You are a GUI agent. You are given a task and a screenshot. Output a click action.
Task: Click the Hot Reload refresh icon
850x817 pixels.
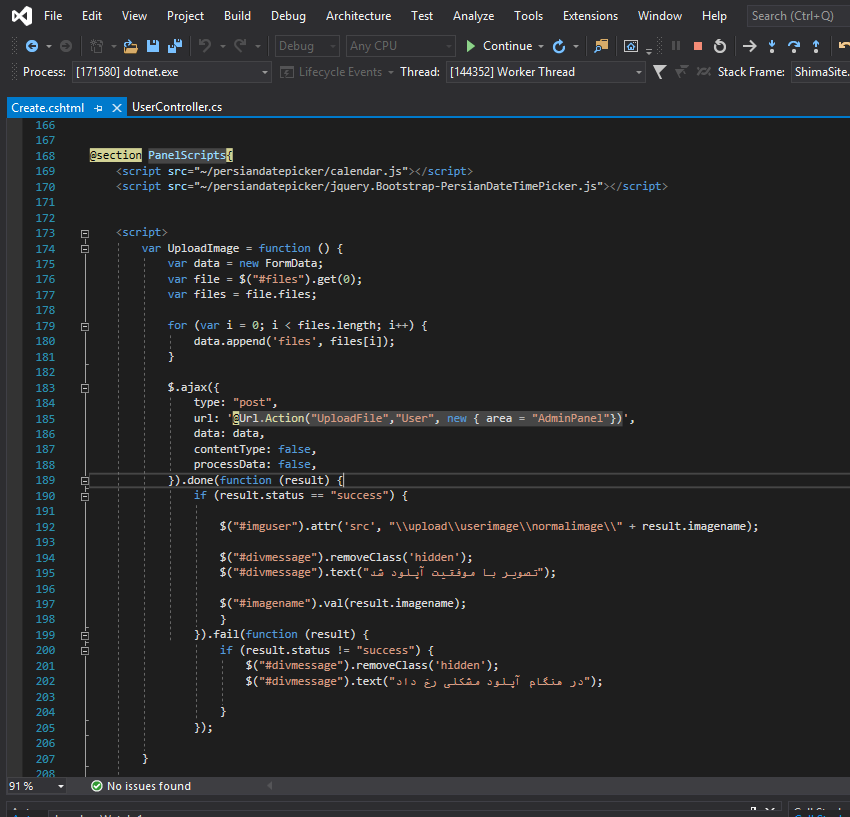(x=559, y=46)
